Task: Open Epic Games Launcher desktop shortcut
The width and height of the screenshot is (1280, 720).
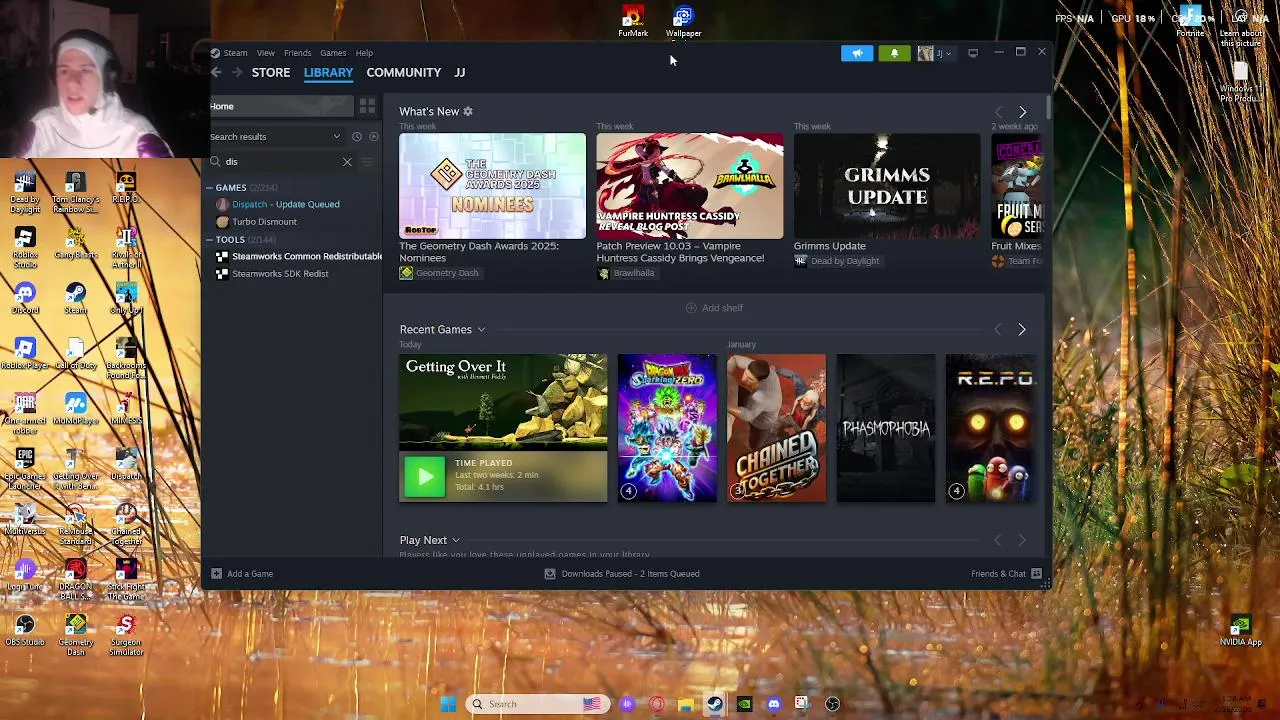Action: pos(25,470)
